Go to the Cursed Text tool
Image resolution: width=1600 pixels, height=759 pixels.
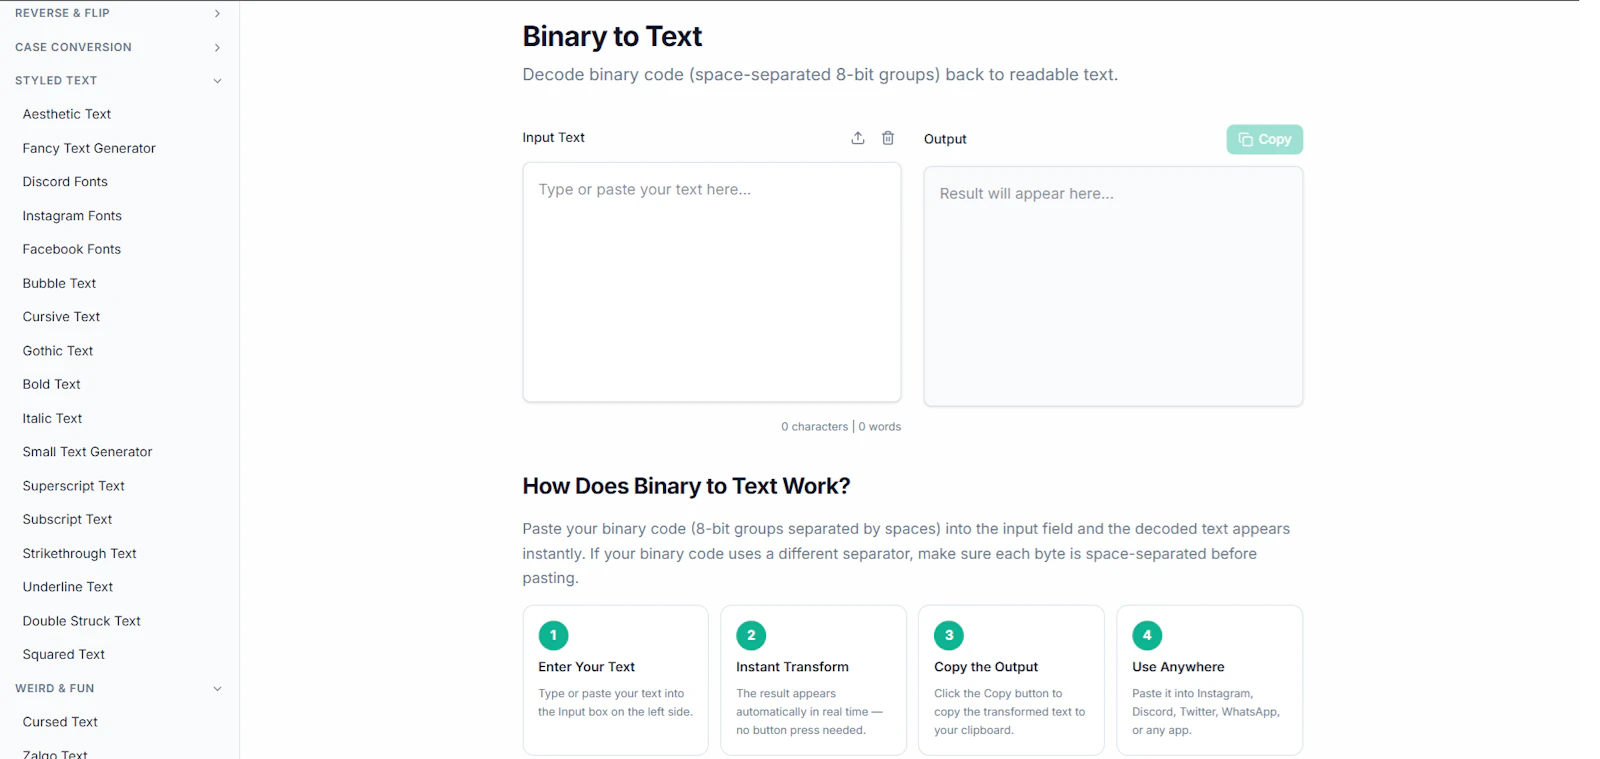click(x=60, y=722)
